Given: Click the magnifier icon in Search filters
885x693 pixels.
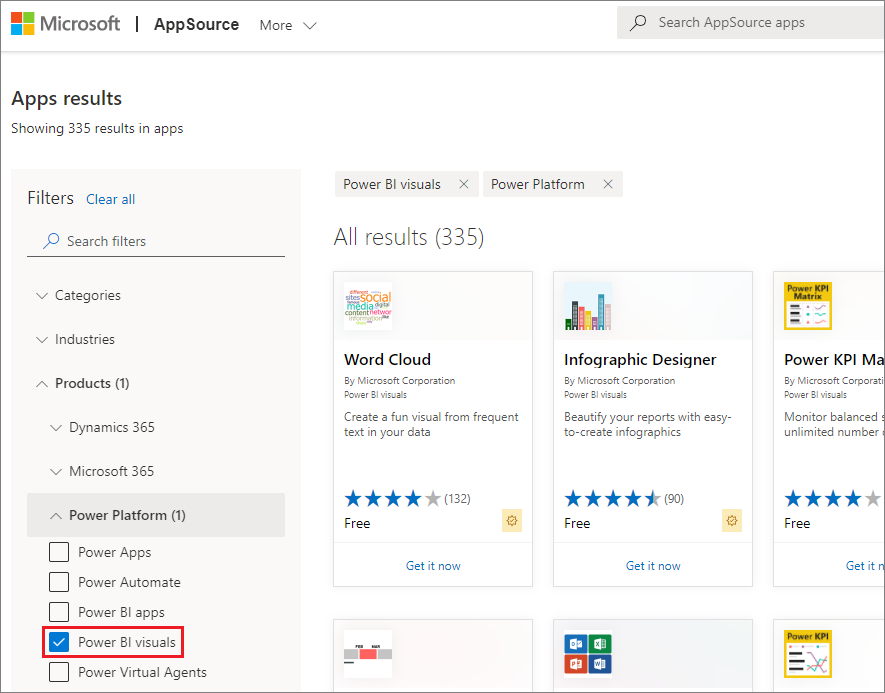Looking at the screenshot, I should pos(51,241).
